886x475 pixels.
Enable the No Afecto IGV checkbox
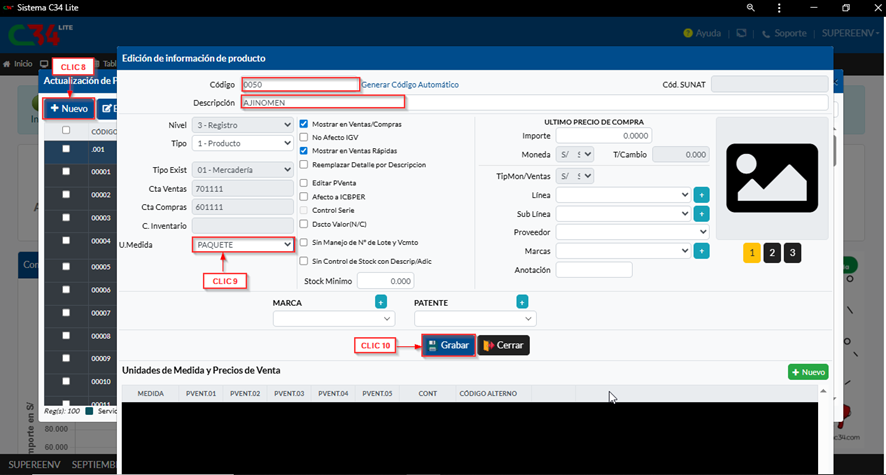click(x=305, y=137)
